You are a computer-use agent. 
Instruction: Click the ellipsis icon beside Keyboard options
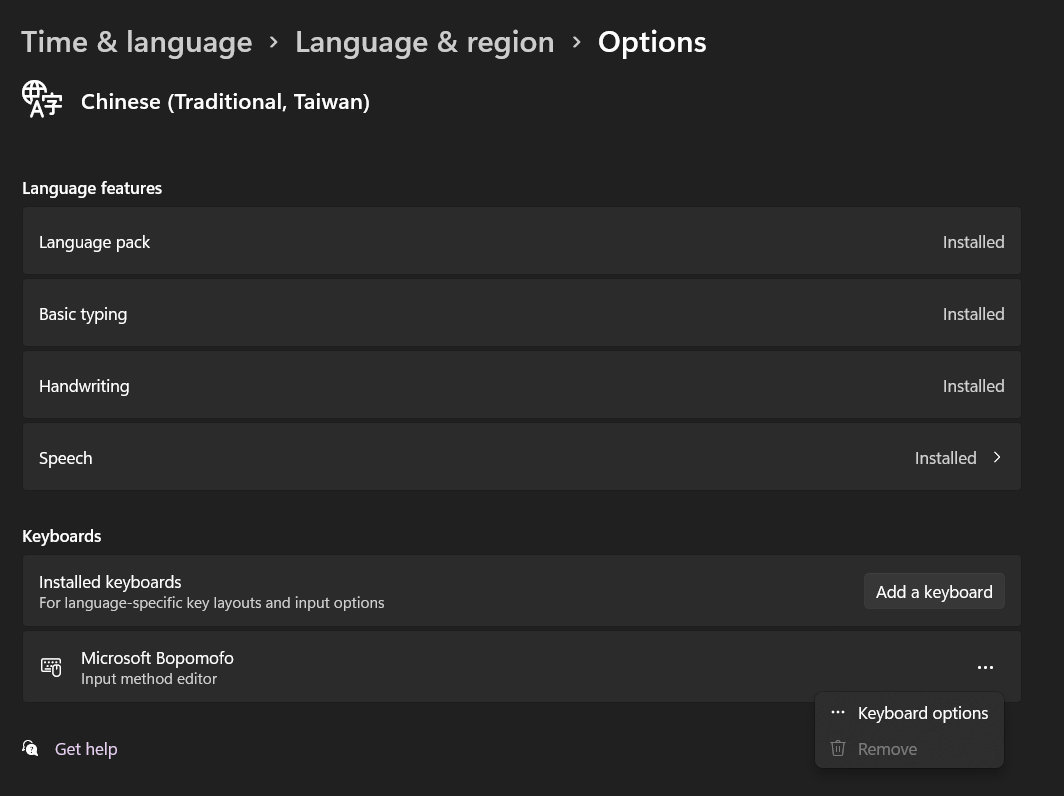click(838, 713)
